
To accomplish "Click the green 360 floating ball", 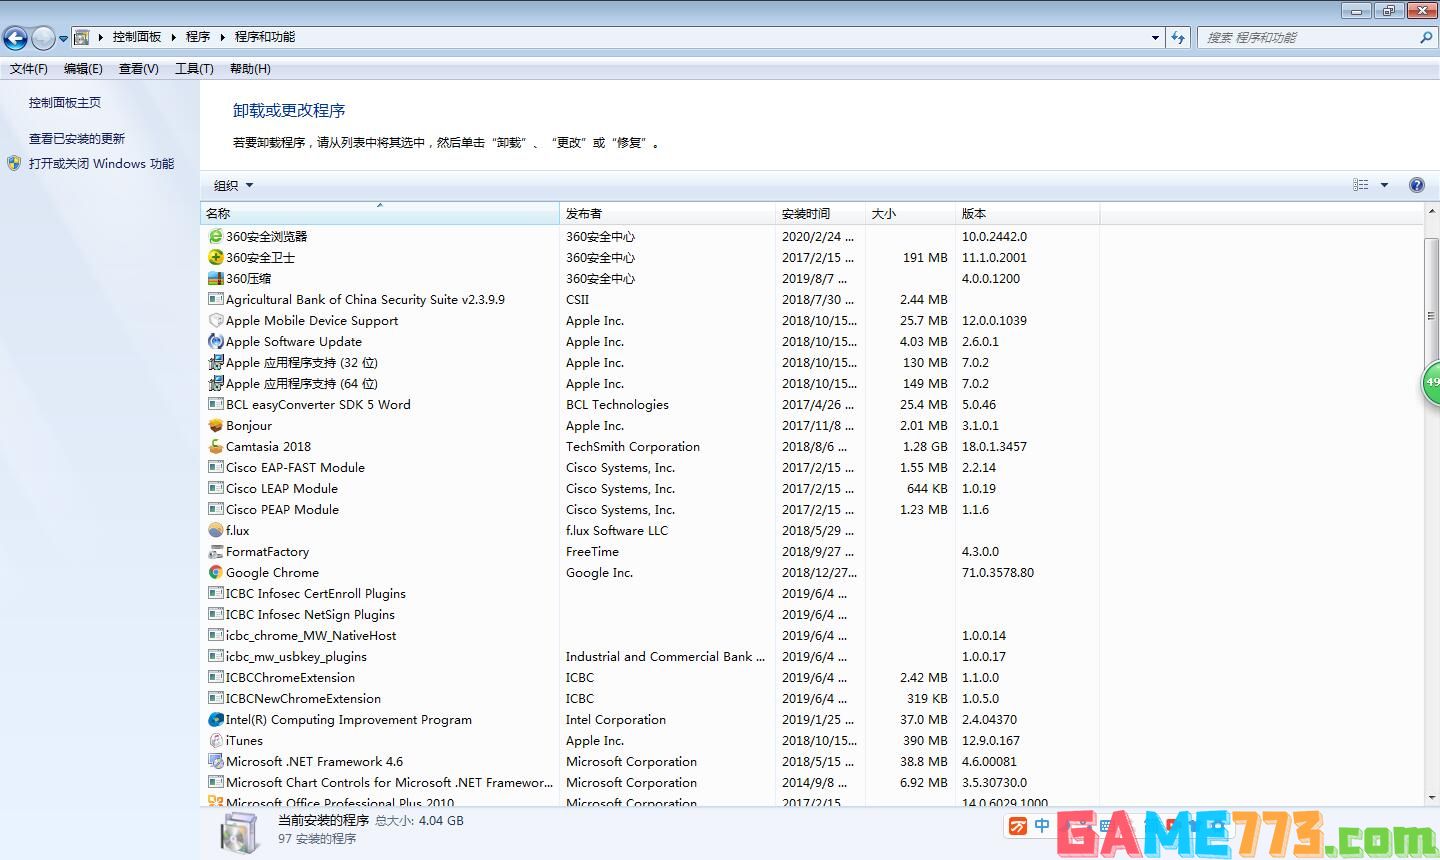I will [x=1431, y=382].
